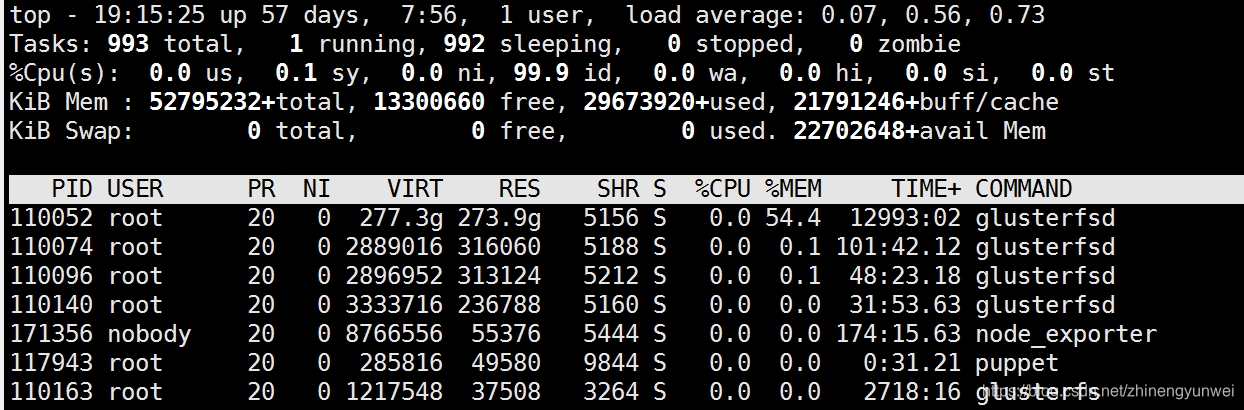Viewport: 1244px width, 410px height.
Task: Click the 55376 RES value
Action: click(x=506, y=334)
